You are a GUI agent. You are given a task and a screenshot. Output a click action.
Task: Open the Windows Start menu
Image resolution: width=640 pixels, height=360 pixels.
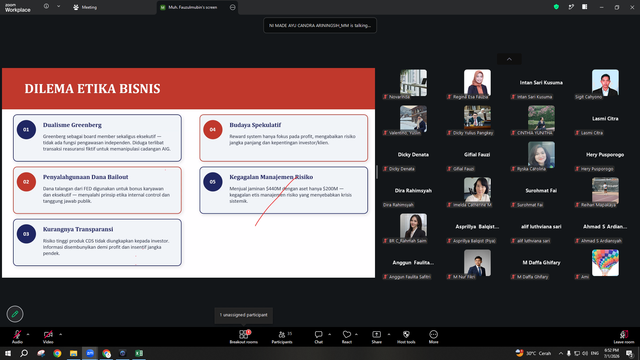(x=7, y=353)
